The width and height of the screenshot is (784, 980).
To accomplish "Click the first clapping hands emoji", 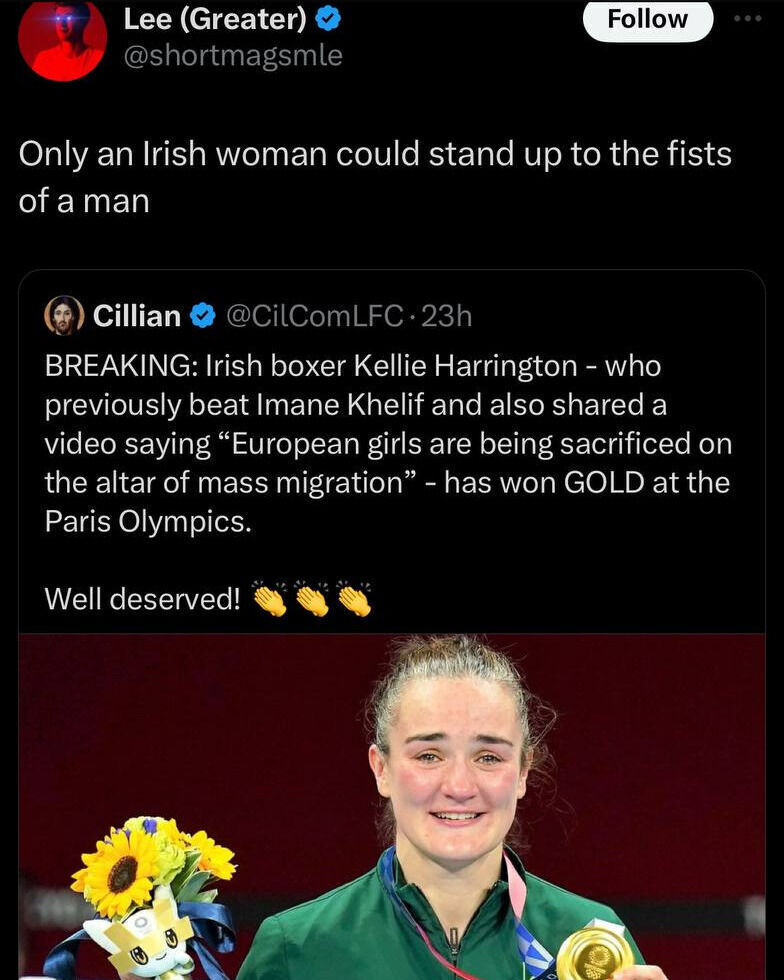I will click(269, 599).
